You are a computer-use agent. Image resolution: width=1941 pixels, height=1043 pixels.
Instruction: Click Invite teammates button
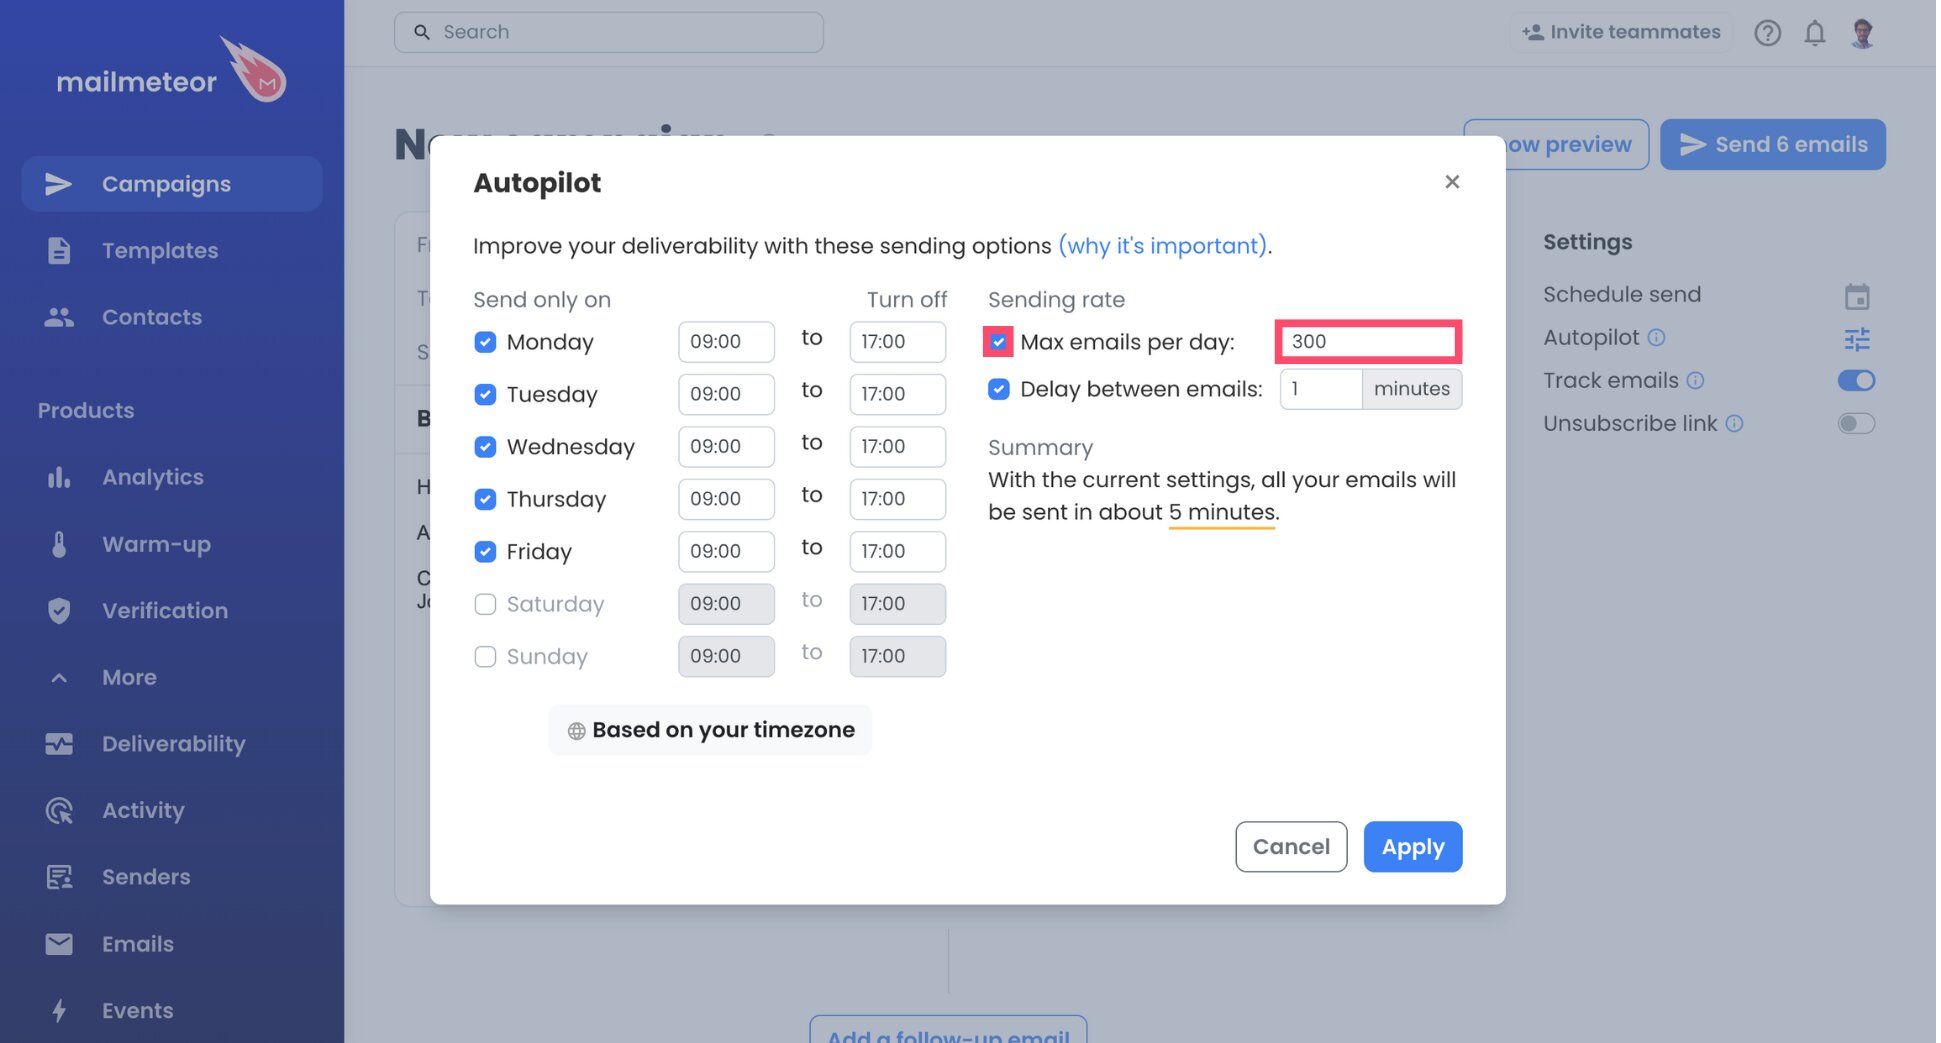click(x=1621, y=32)
